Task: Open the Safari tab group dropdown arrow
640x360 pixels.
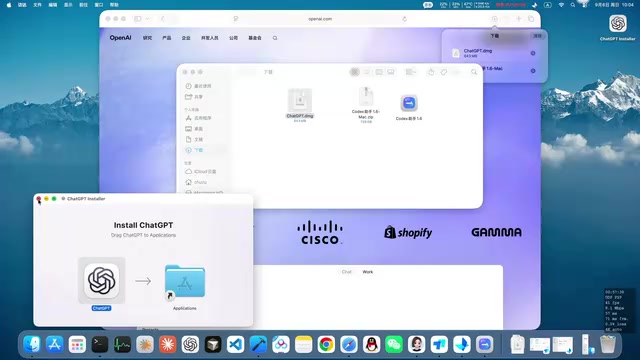Action: point(148,19)
